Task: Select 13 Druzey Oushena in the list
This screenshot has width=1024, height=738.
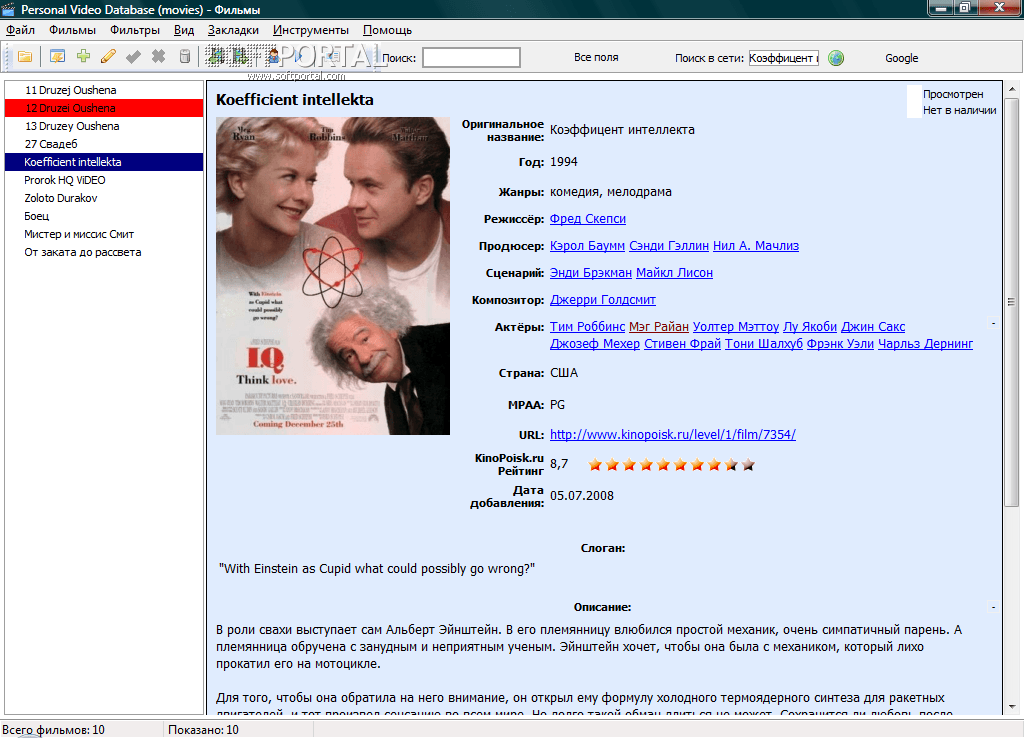Action: coord(104,126)
